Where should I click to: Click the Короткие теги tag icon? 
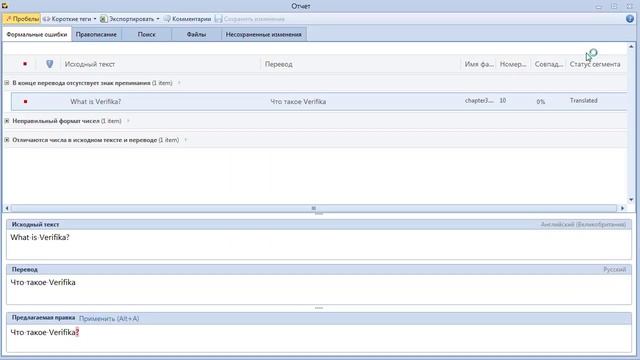pyautogui.click(x=46, y=19)
